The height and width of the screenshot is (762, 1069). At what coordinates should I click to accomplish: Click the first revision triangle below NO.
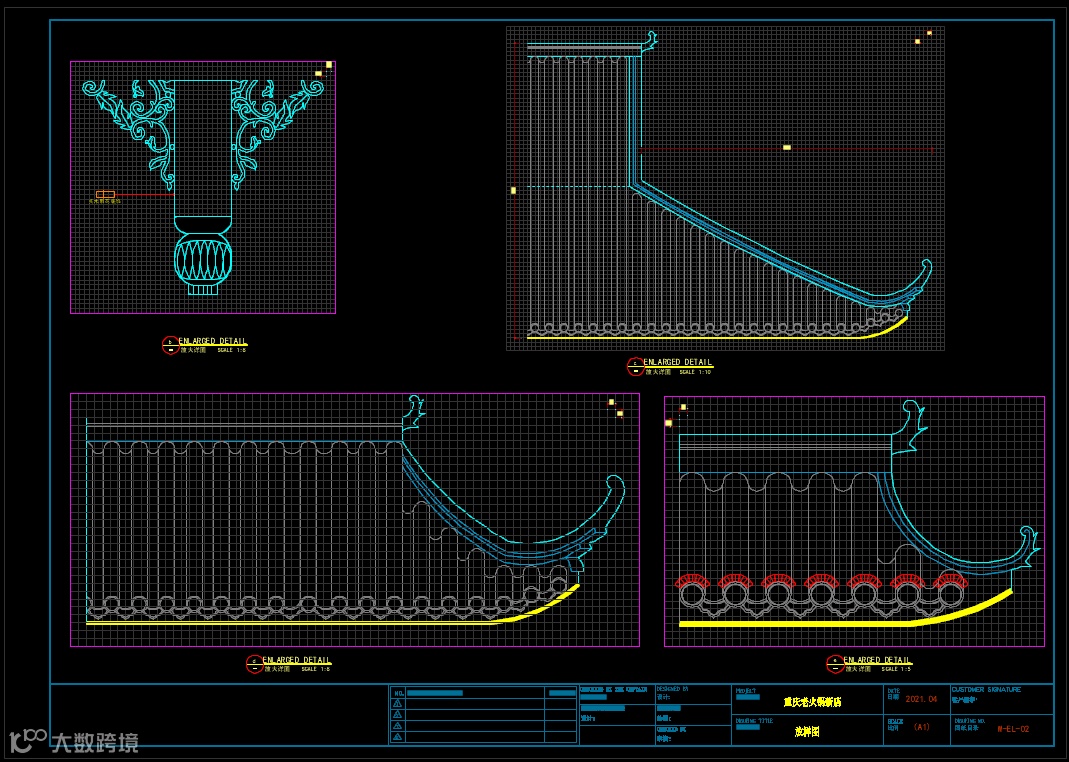pyautogui.click(x=398, y=703)
